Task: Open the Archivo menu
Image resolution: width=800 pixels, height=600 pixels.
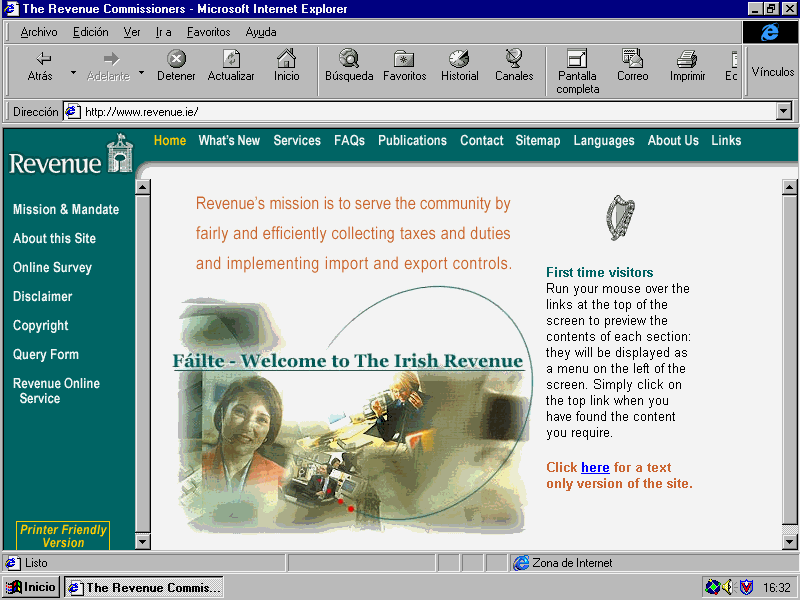Action: (39, 32)
